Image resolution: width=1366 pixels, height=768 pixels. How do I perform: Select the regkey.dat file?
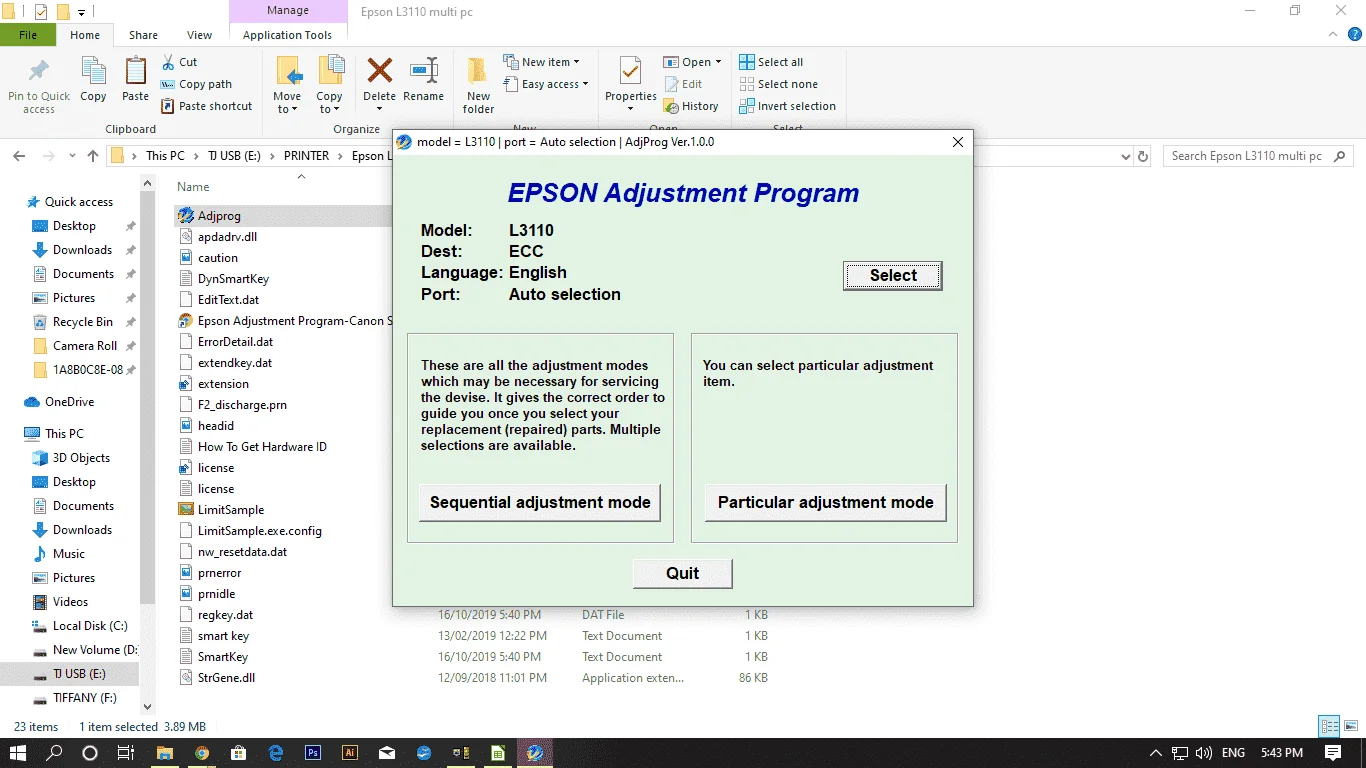tap(225, 615)
